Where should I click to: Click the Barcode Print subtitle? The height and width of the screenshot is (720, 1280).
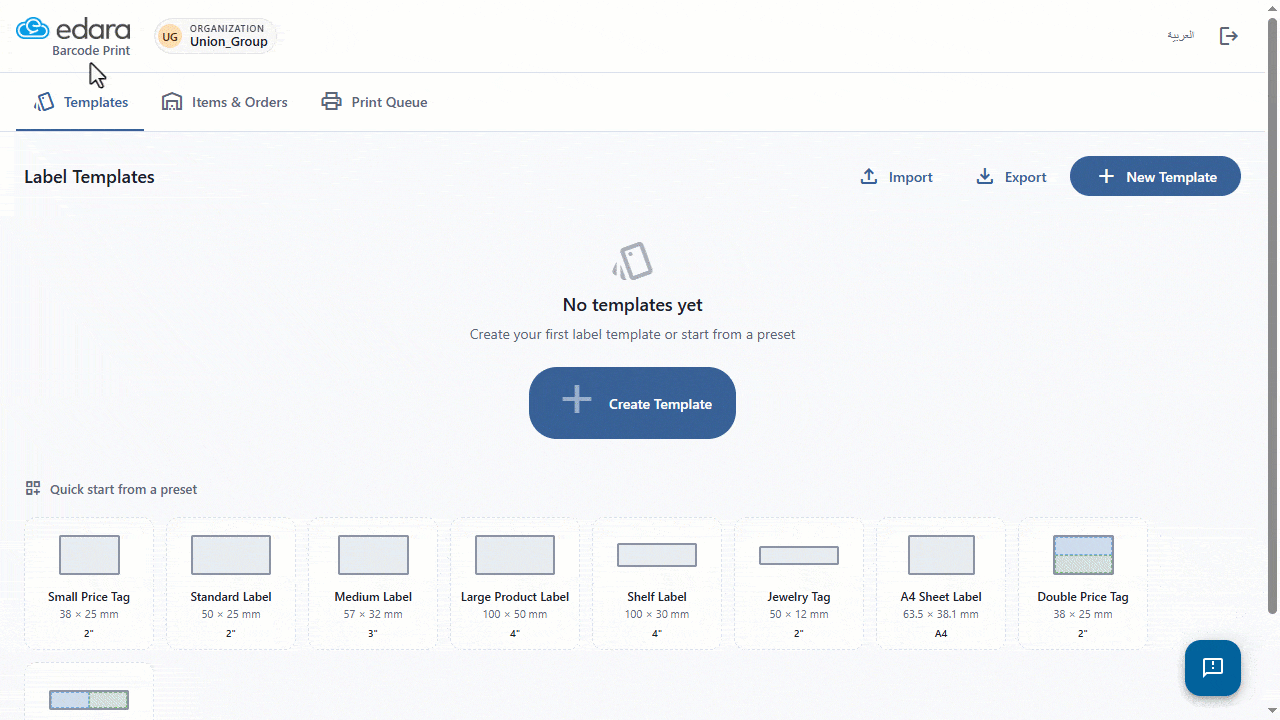click(91, 51)
